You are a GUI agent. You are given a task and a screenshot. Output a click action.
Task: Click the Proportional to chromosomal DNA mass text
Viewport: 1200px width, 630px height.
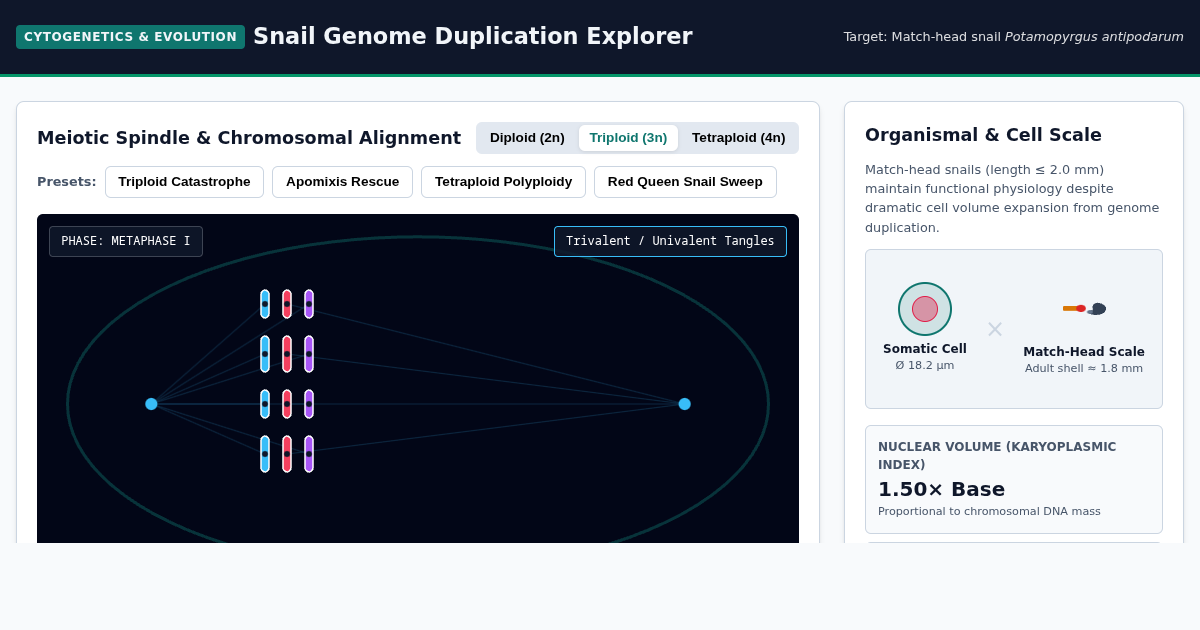click(989, 511)
